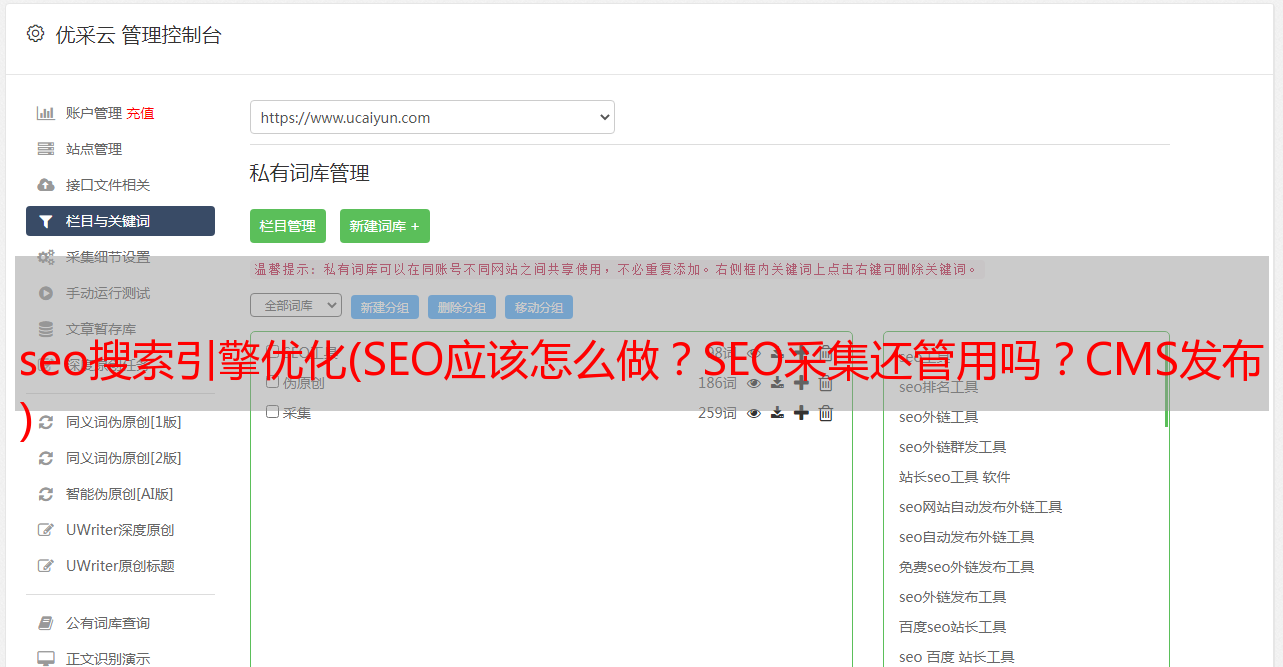The width and height of the screenshot is (1283, 667).
Task: Select keyword seo自动发布外链工具
Action: click(967, 537)
